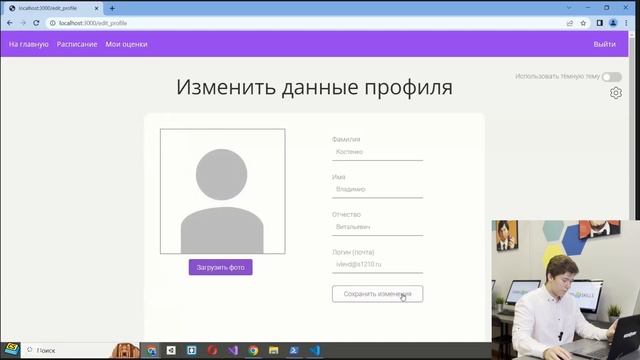Open 'Расписание' nav item
The width and height of the screenshot is (640, 360).
[x=77, y=44]
